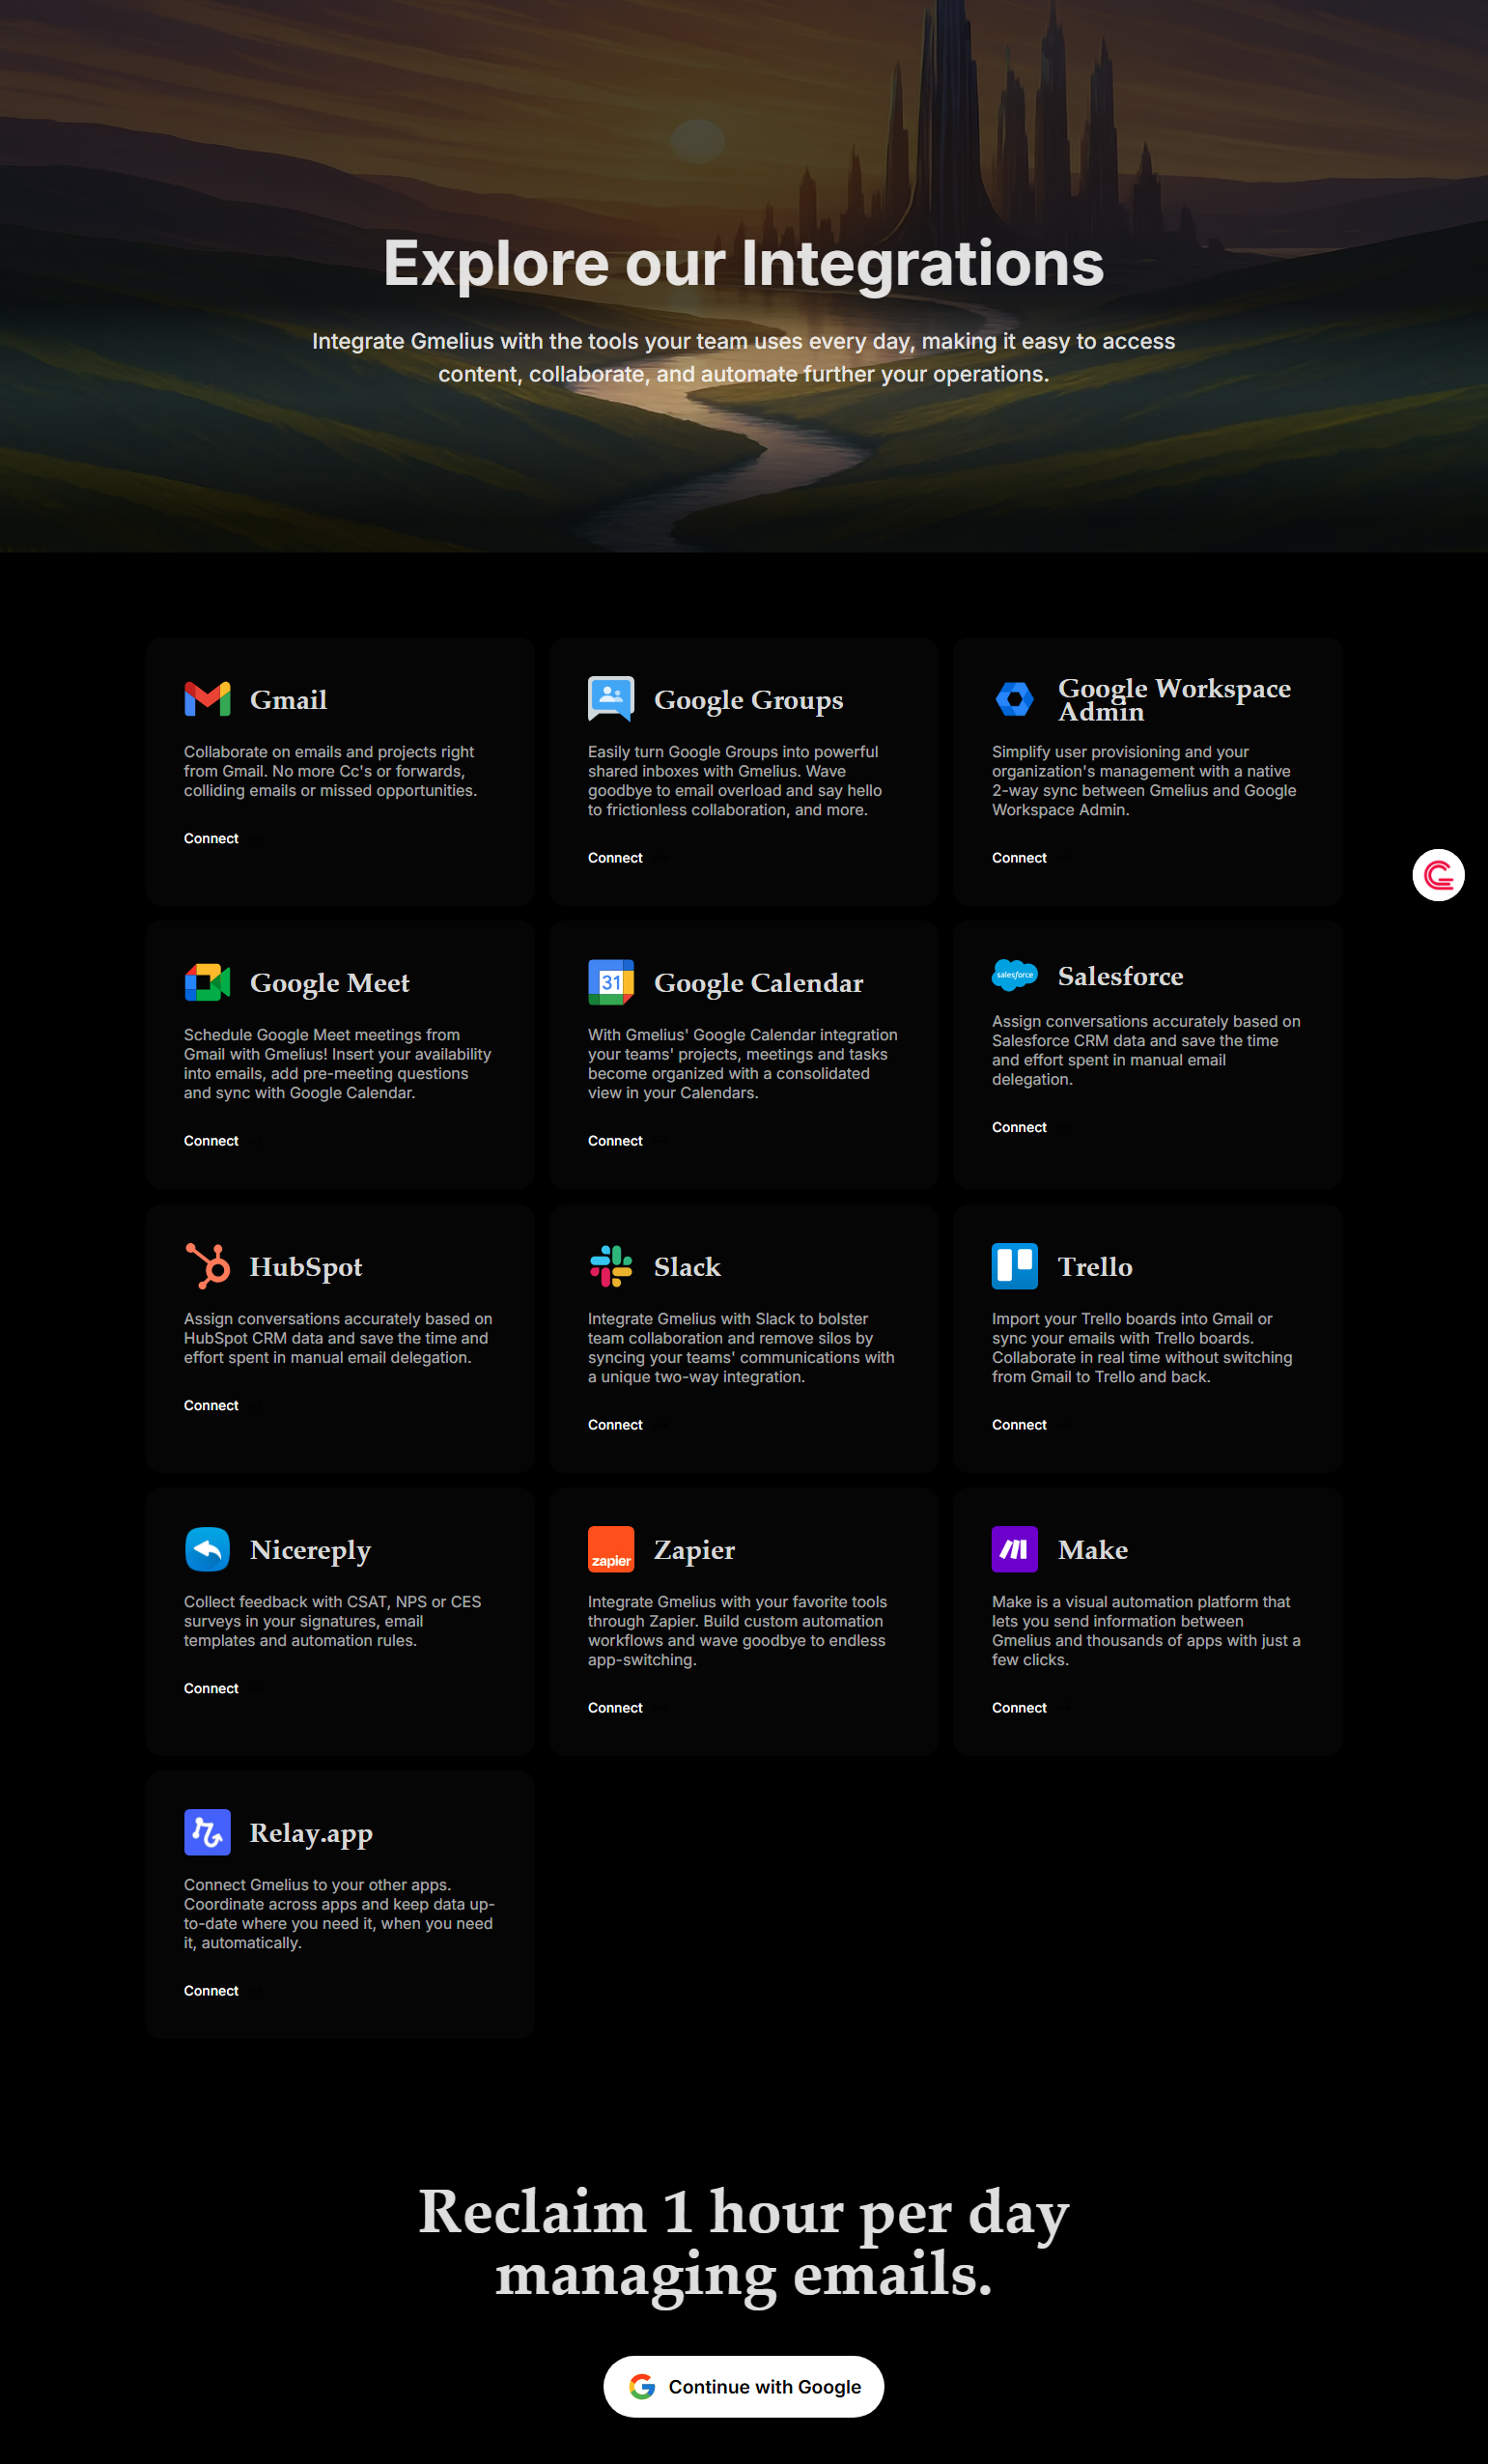Click Relay.app description about coordinating apps

click(339, 1914)
